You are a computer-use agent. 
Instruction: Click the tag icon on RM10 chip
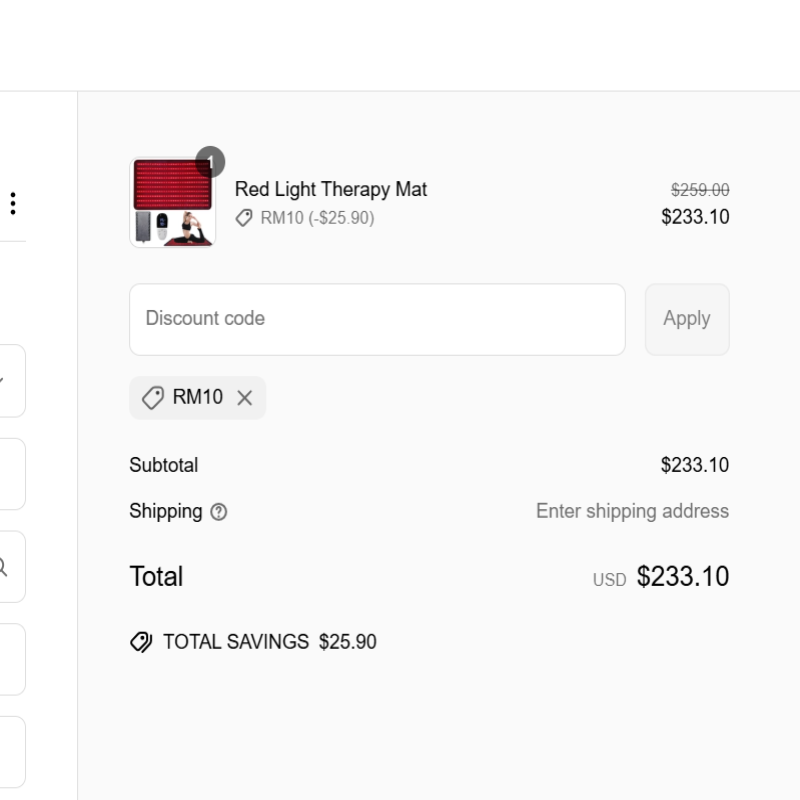[153, 398]
